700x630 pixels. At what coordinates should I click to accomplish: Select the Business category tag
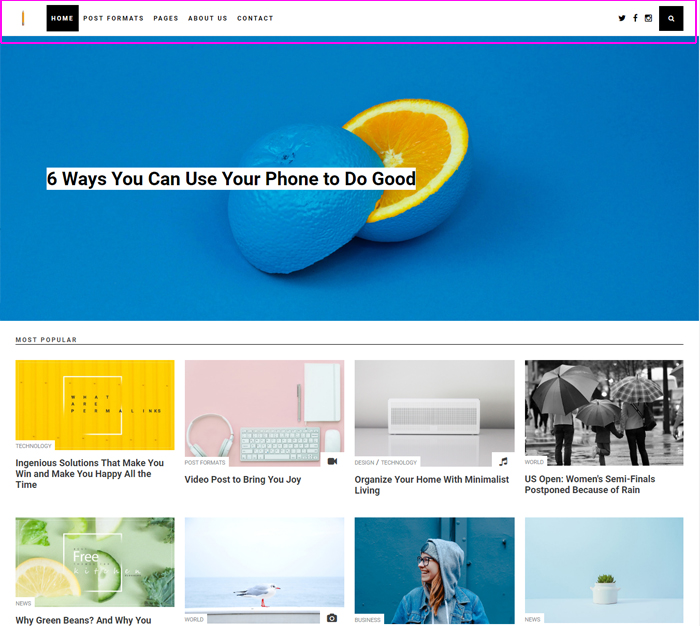pyautogui.click(x=367, y=620)
